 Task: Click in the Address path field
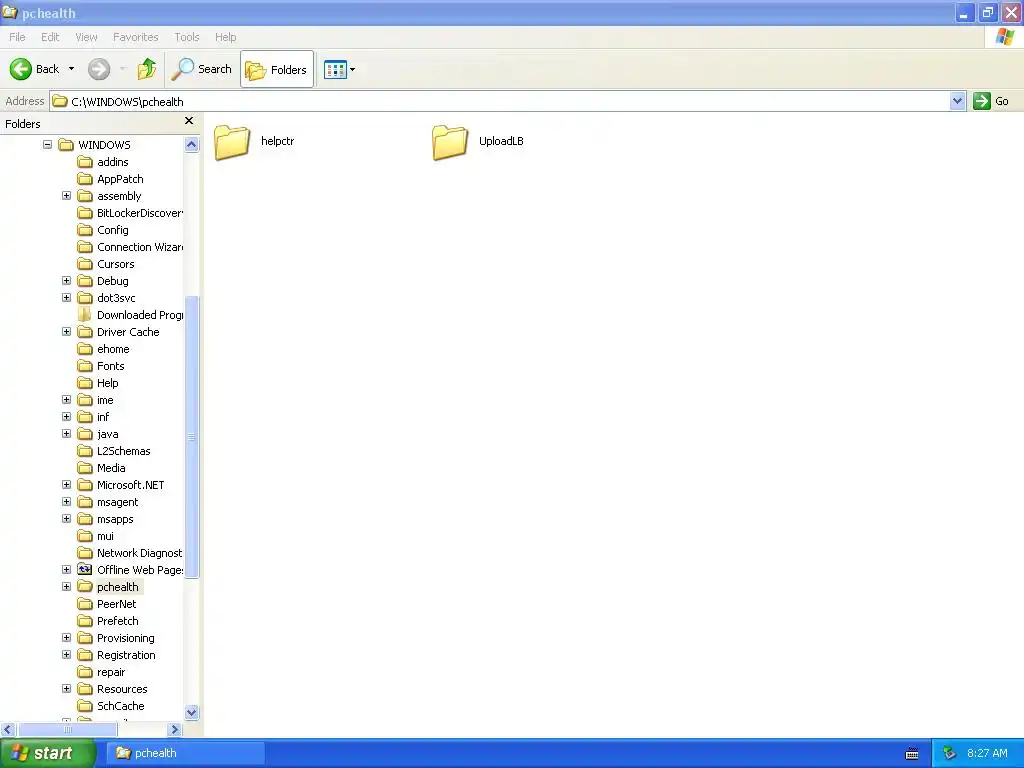(x=500, y=101)
